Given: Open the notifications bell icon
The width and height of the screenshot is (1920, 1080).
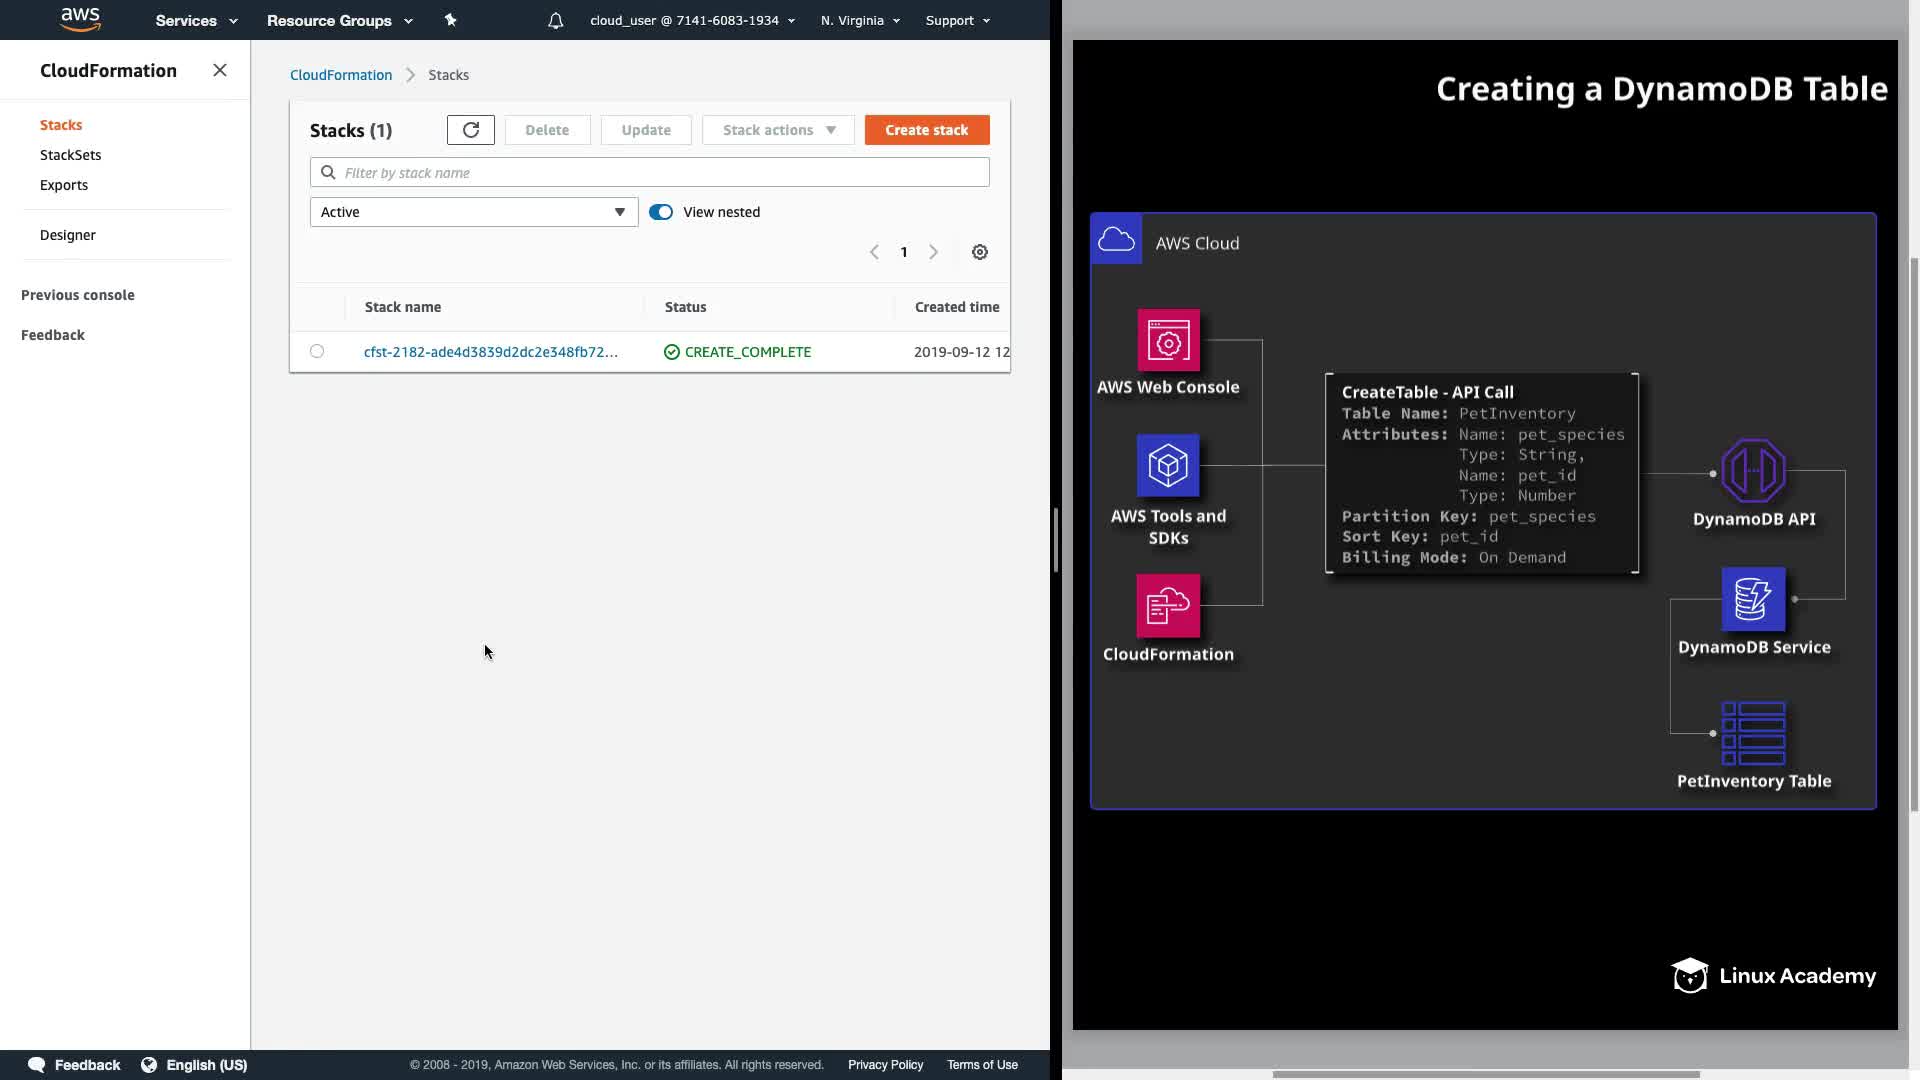Looking at the screenshot, I should point(555,20).
